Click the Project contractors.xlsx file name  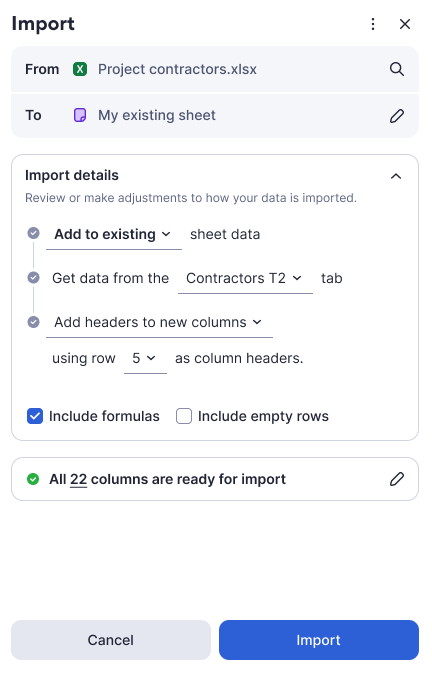(x=177, y=69)
